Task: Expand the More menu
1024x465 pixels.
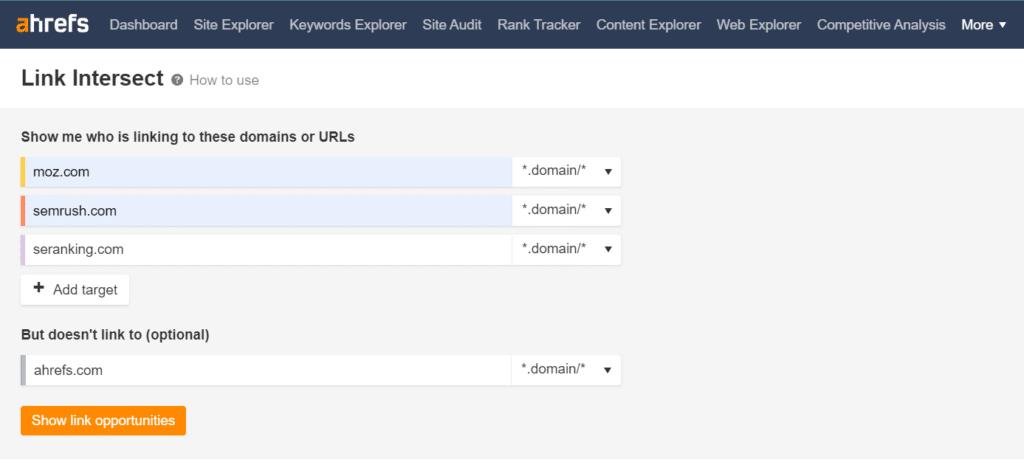Action: tap(984, 25)
